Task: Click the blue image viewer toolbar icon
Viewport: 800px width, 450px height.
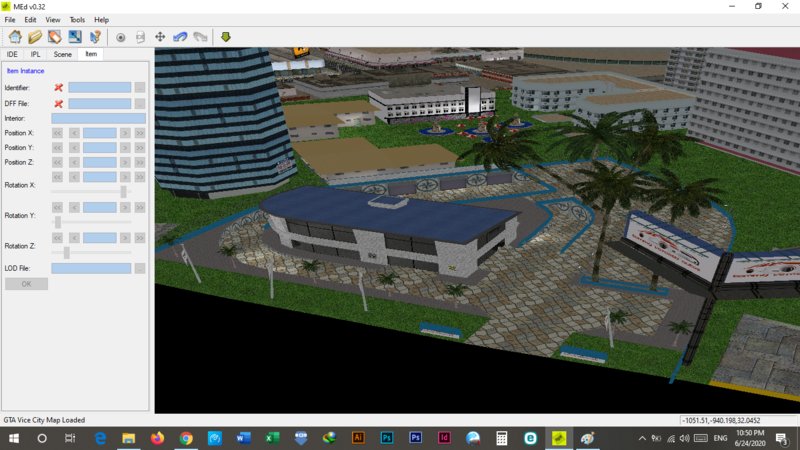Action: 75,37
